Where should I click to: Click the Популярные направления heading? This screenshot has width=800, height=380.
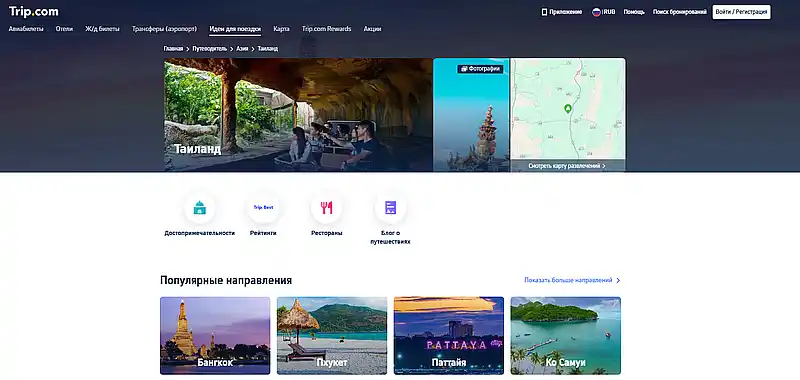(x=226, y=281)
